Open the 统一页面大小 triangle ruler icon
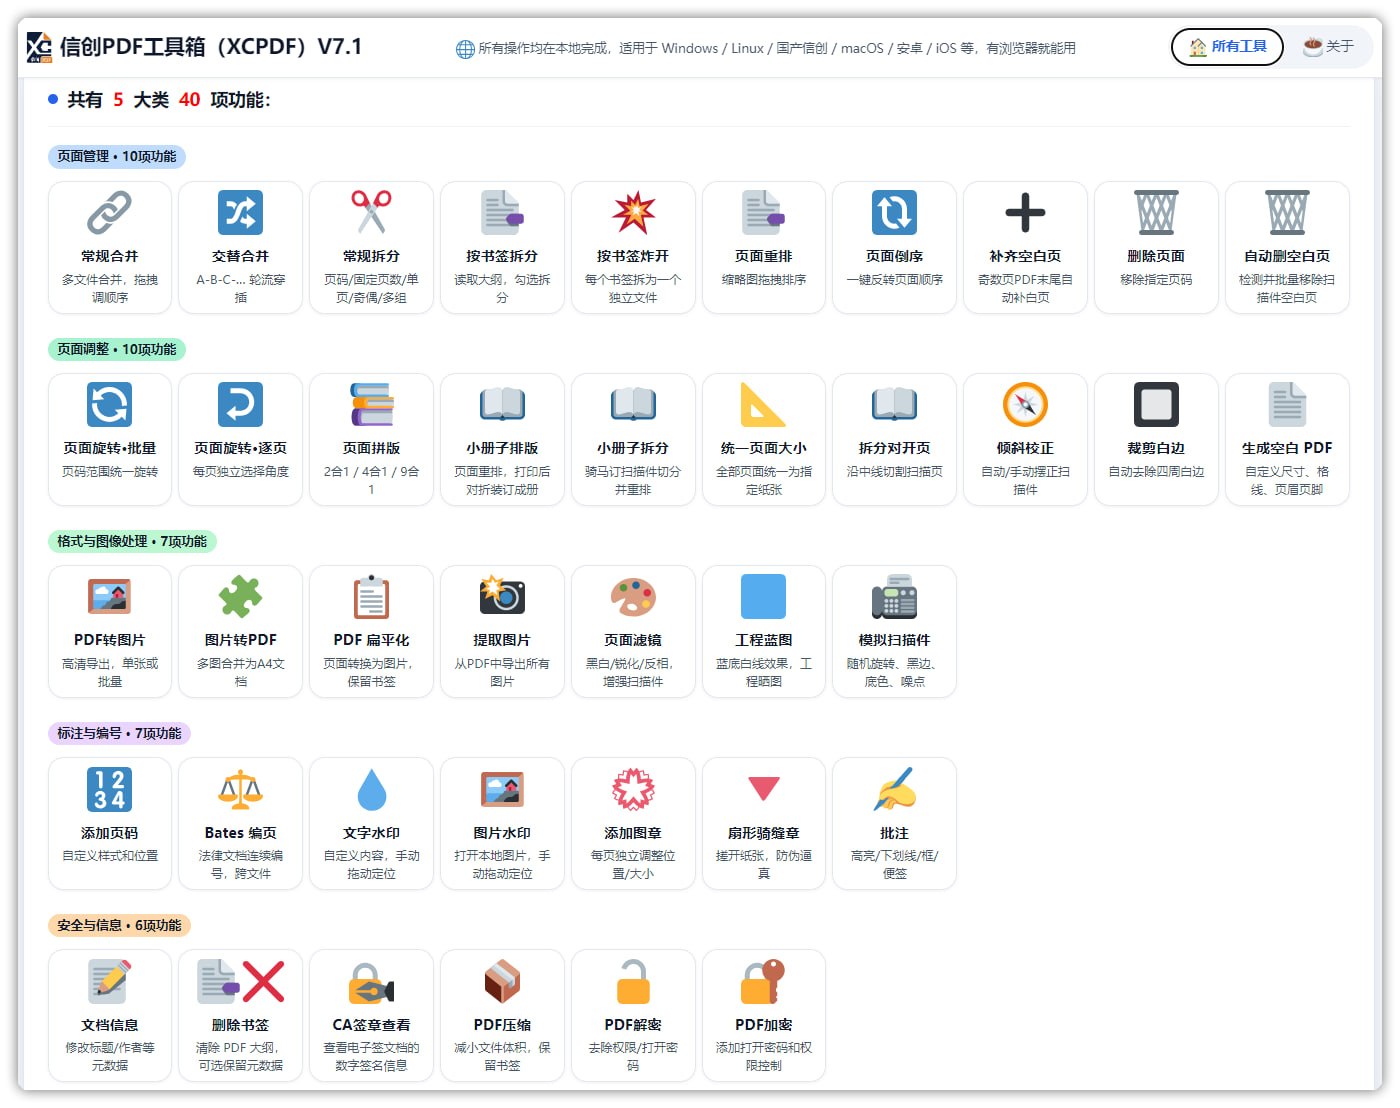Screen dimensions: 1400x1108 (x=763, y=405)
